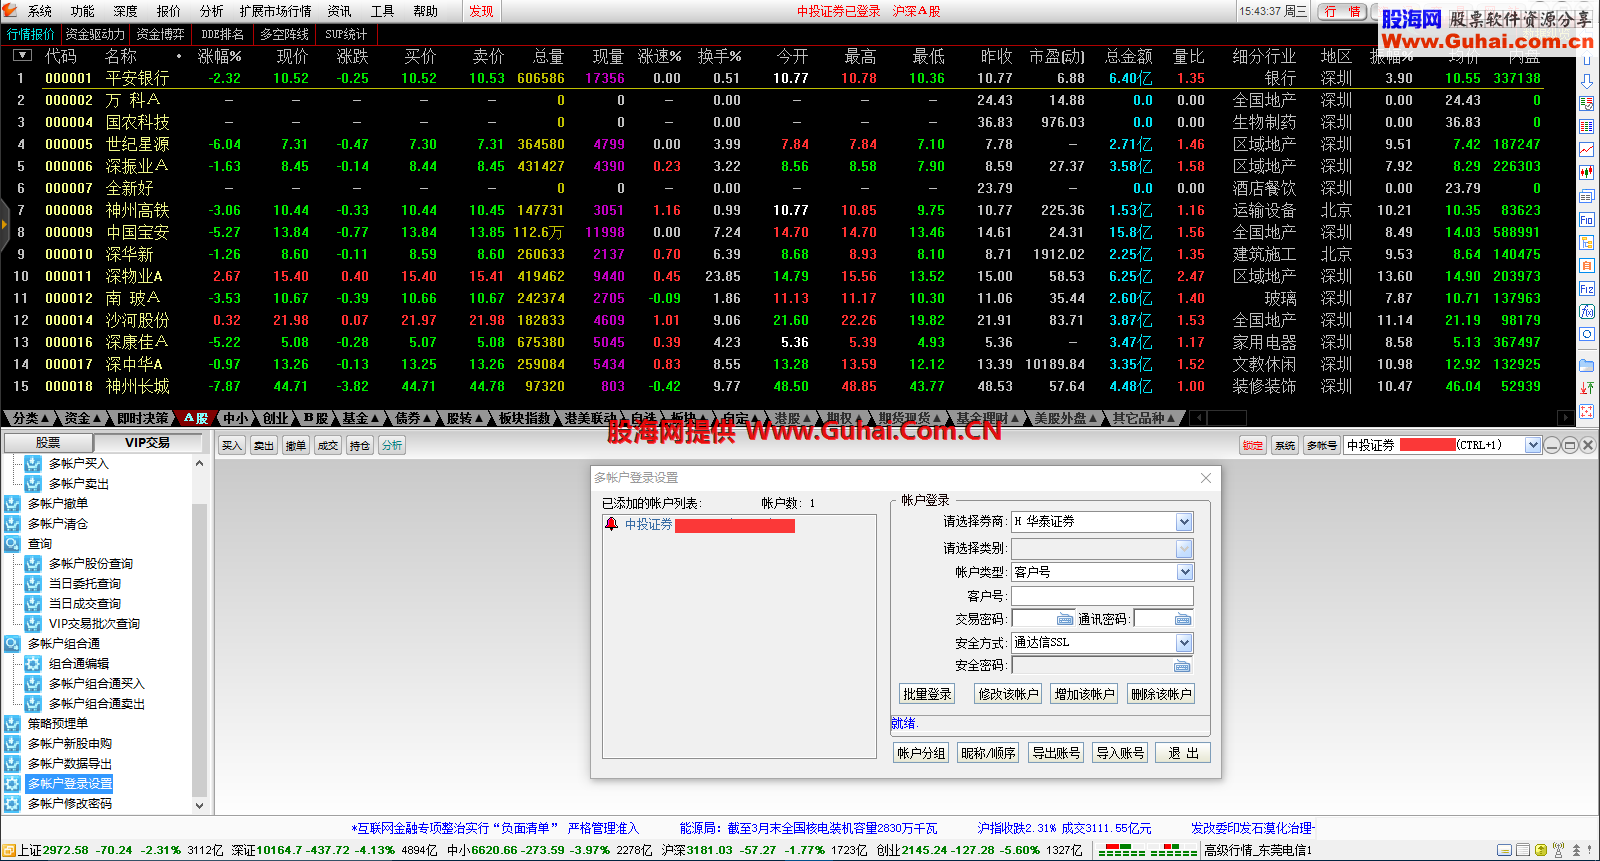Switch to the 股票 tab in trading panel
1600x861 pixels.
[x=48, y=442]
